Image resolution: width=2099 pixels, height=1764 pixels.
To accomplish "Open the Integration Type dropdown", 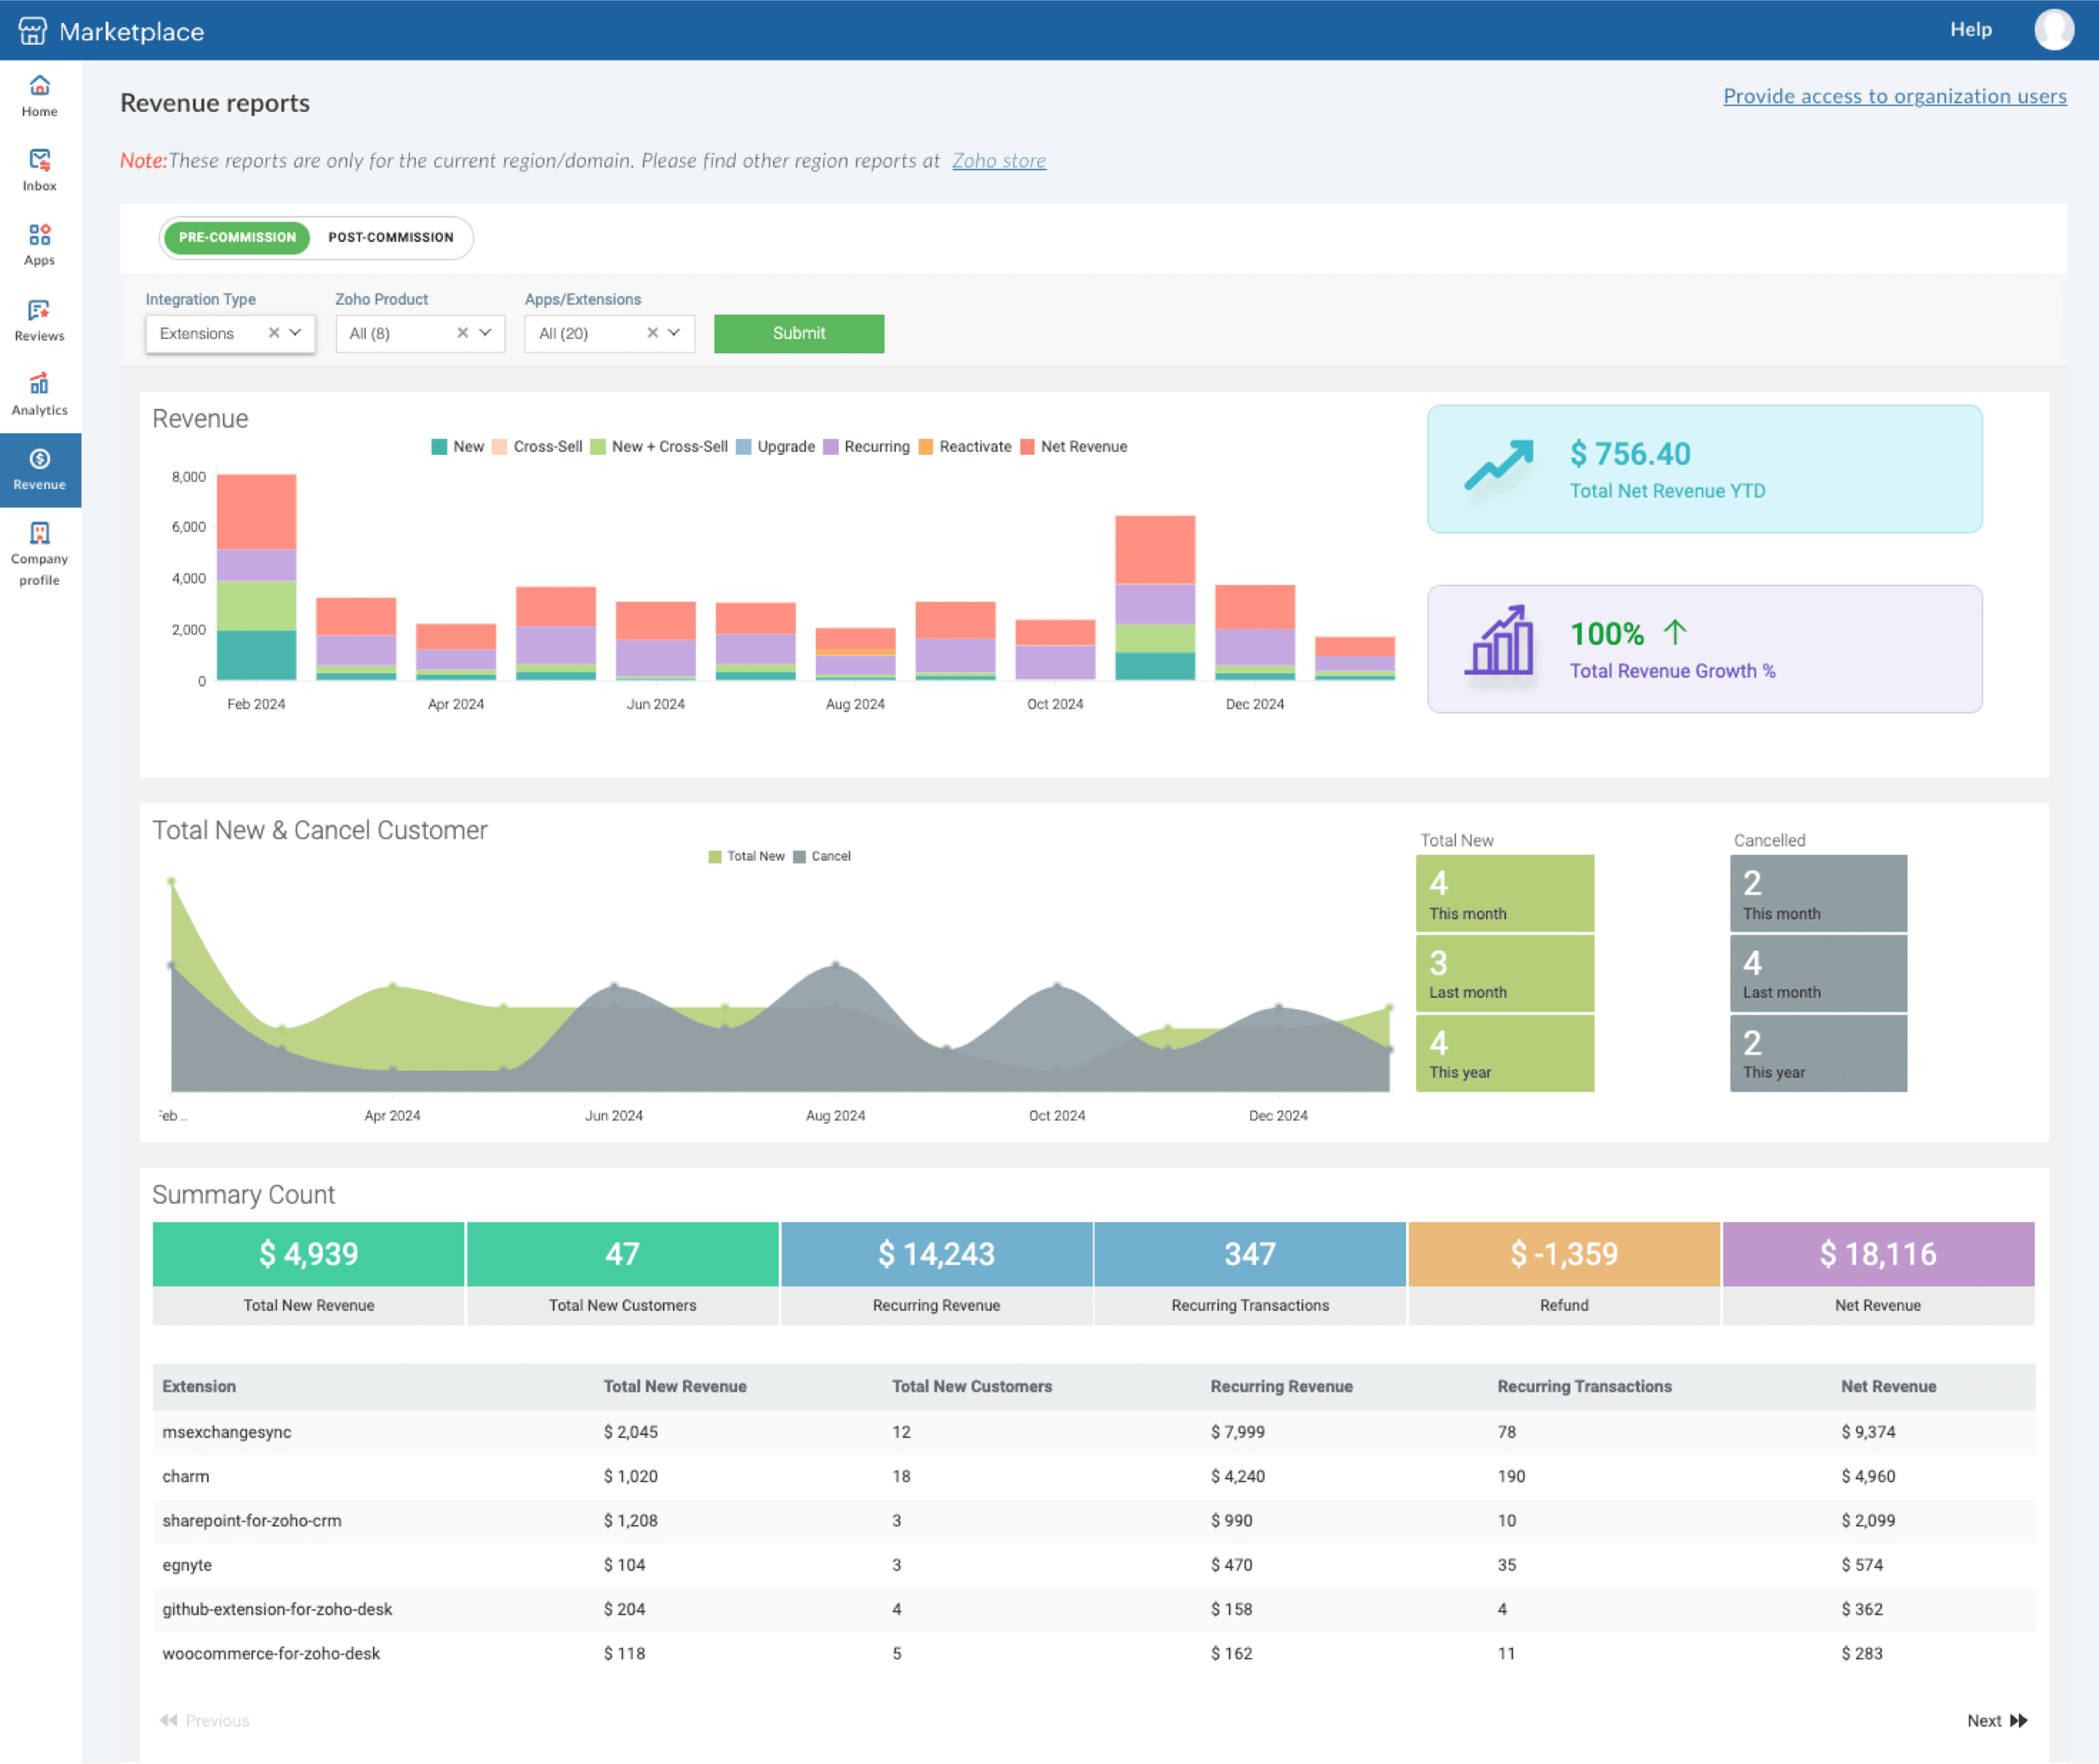I will pos(230,333).
